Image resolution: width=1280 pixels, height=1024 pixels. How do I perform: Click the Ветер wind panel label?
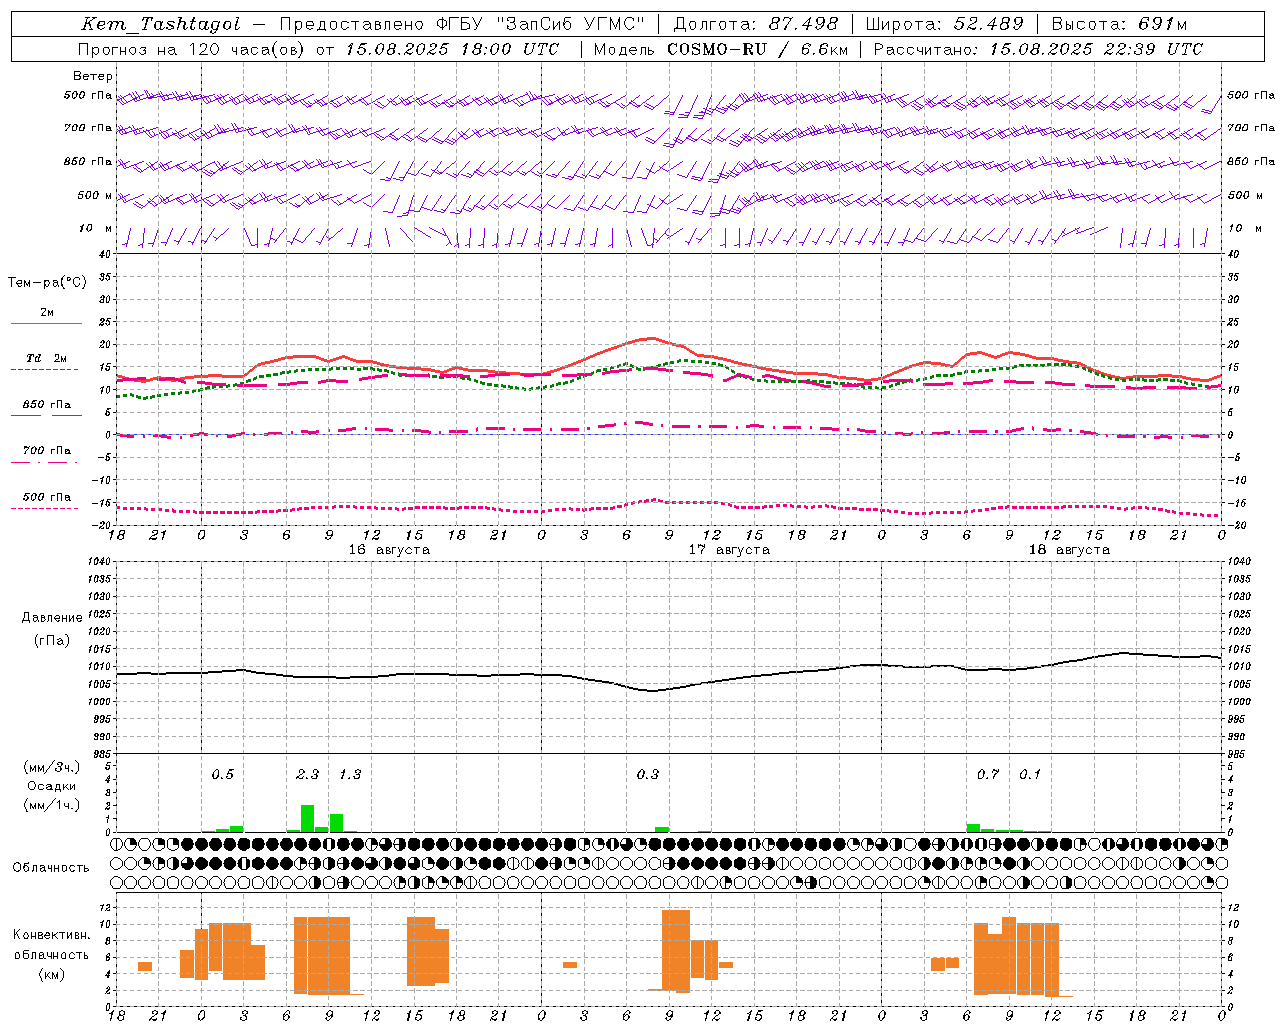[93, 76]
